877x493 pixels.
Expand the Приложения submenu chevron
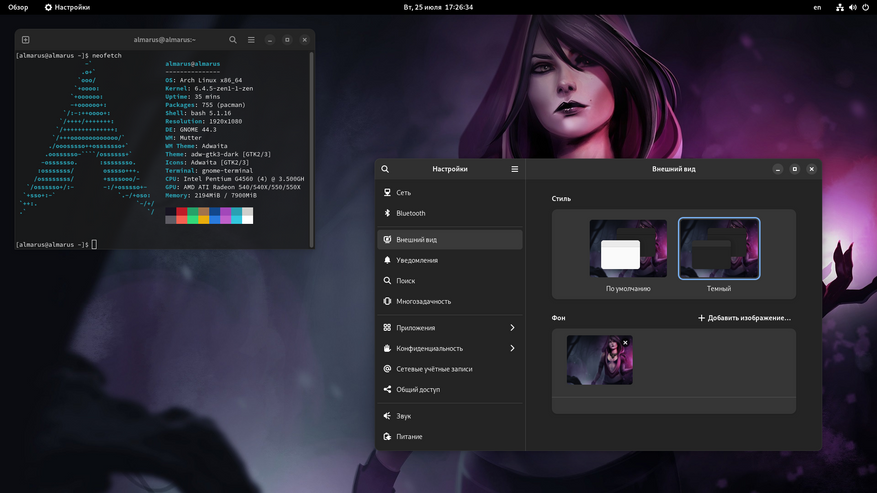512,328
